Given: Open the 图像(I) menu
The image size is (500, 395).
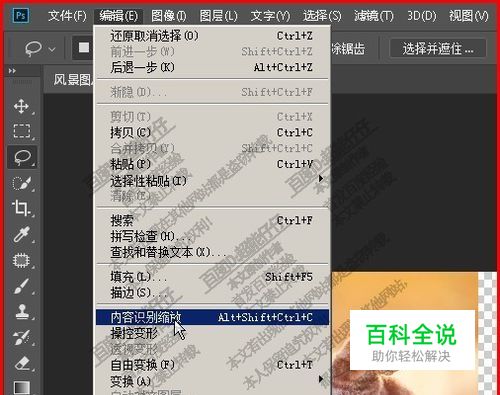Looking at the screenshot, I should pos(169,16).
